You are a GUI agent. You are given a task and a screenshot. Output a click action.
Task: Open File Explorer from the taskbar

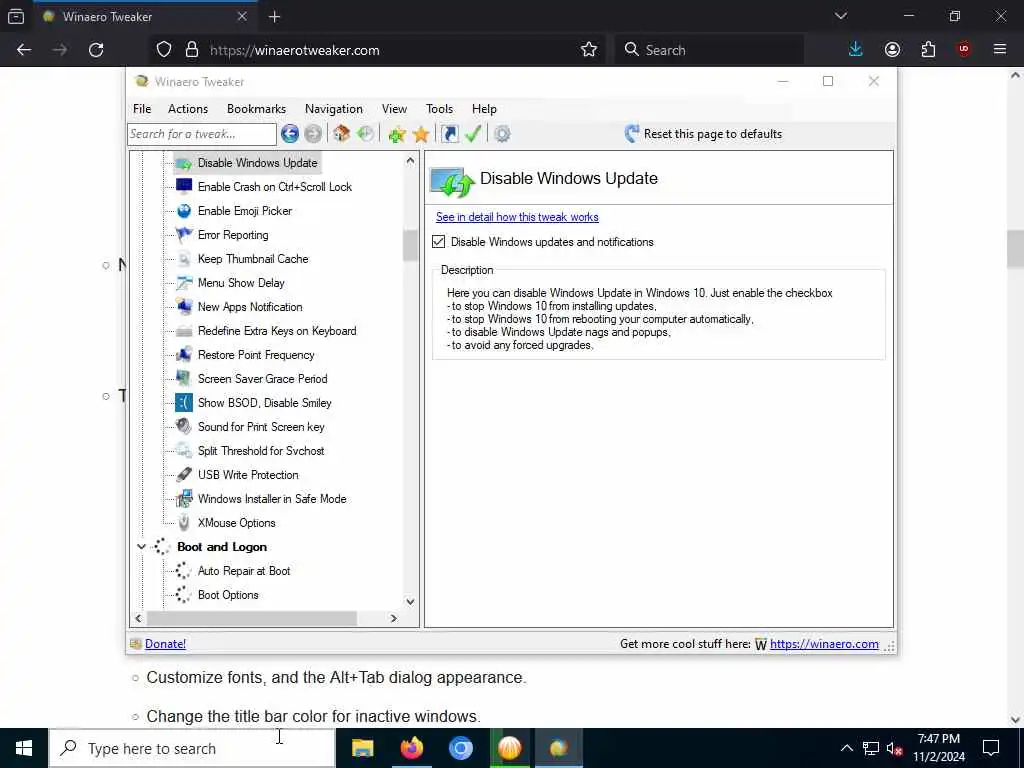coord(362,748)
